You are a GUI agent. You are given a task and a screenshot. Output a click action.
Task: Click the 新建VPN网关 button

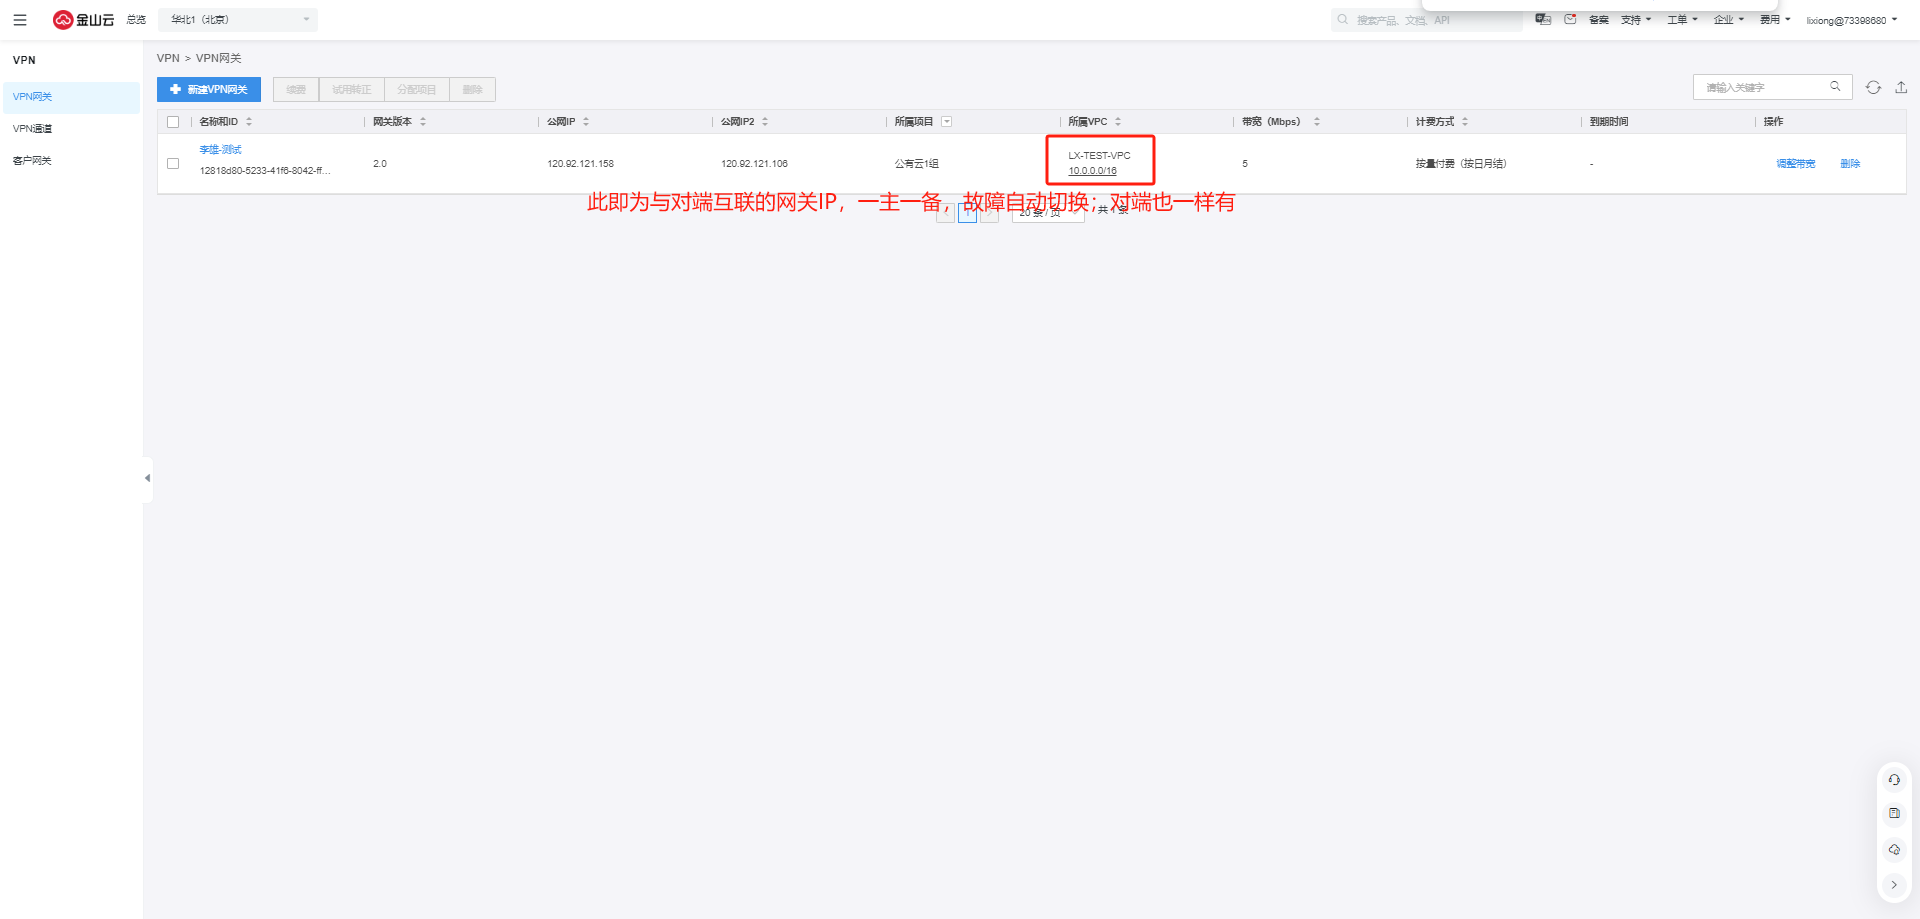209,90
